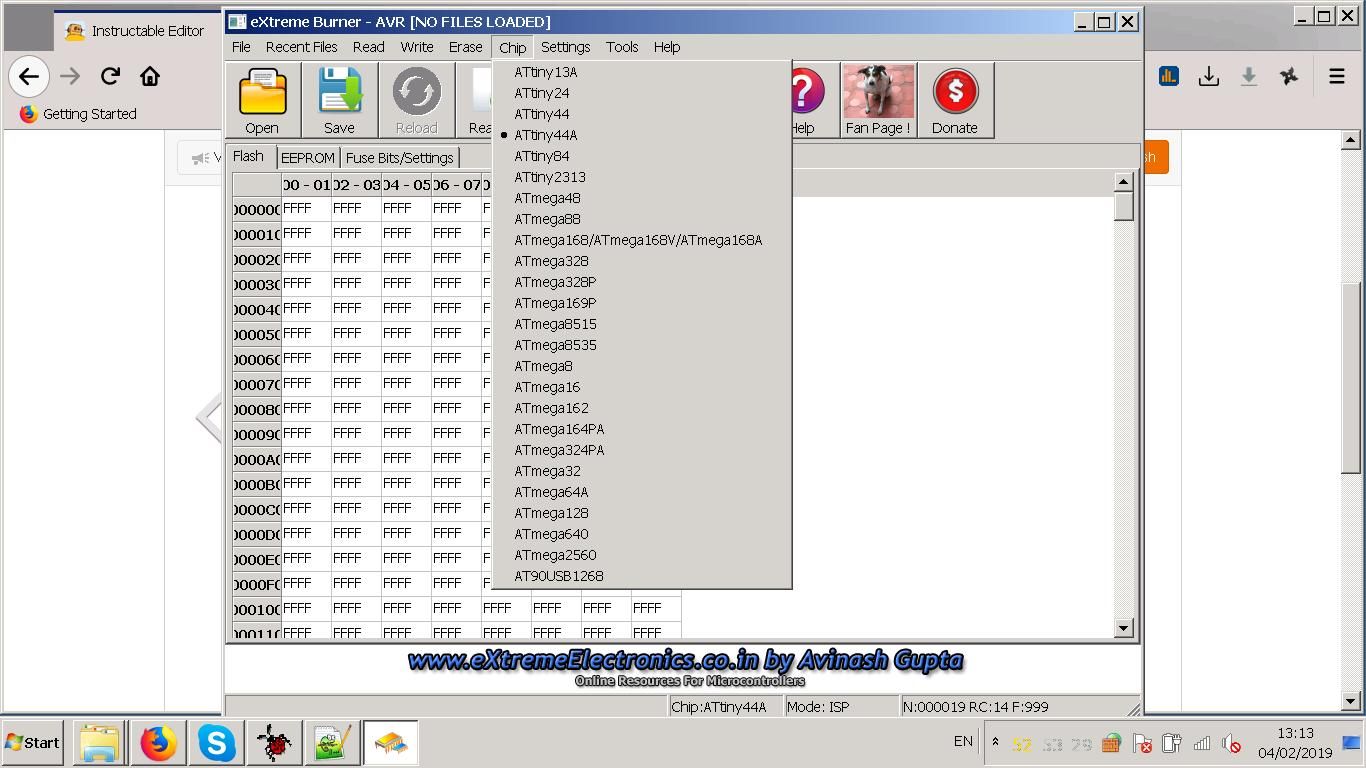Collapse the browser sidebar with the arrow
Viewport: 1366px width, 768px height.
[x=207, y=417]
